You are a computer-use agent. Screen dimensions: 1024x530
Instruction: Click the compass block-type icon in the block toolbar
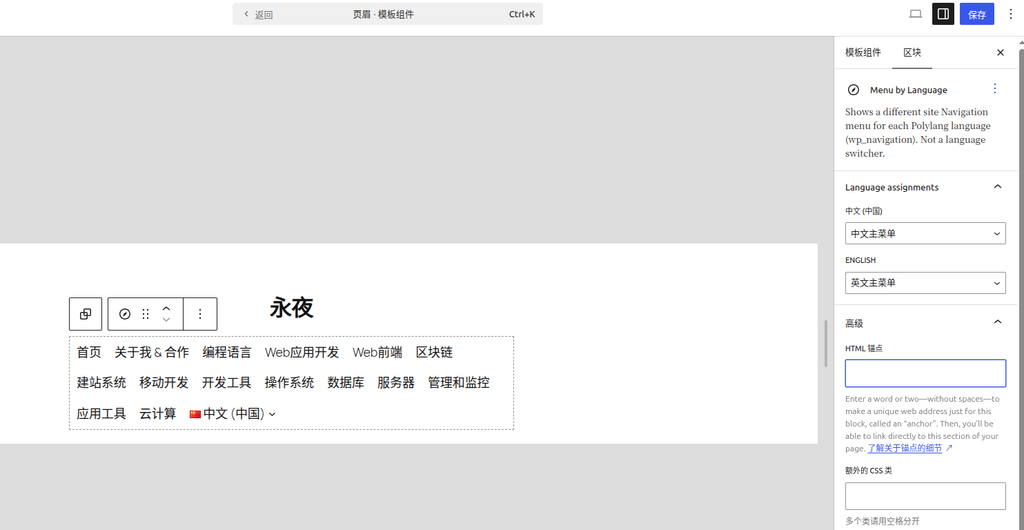[125, 314]
